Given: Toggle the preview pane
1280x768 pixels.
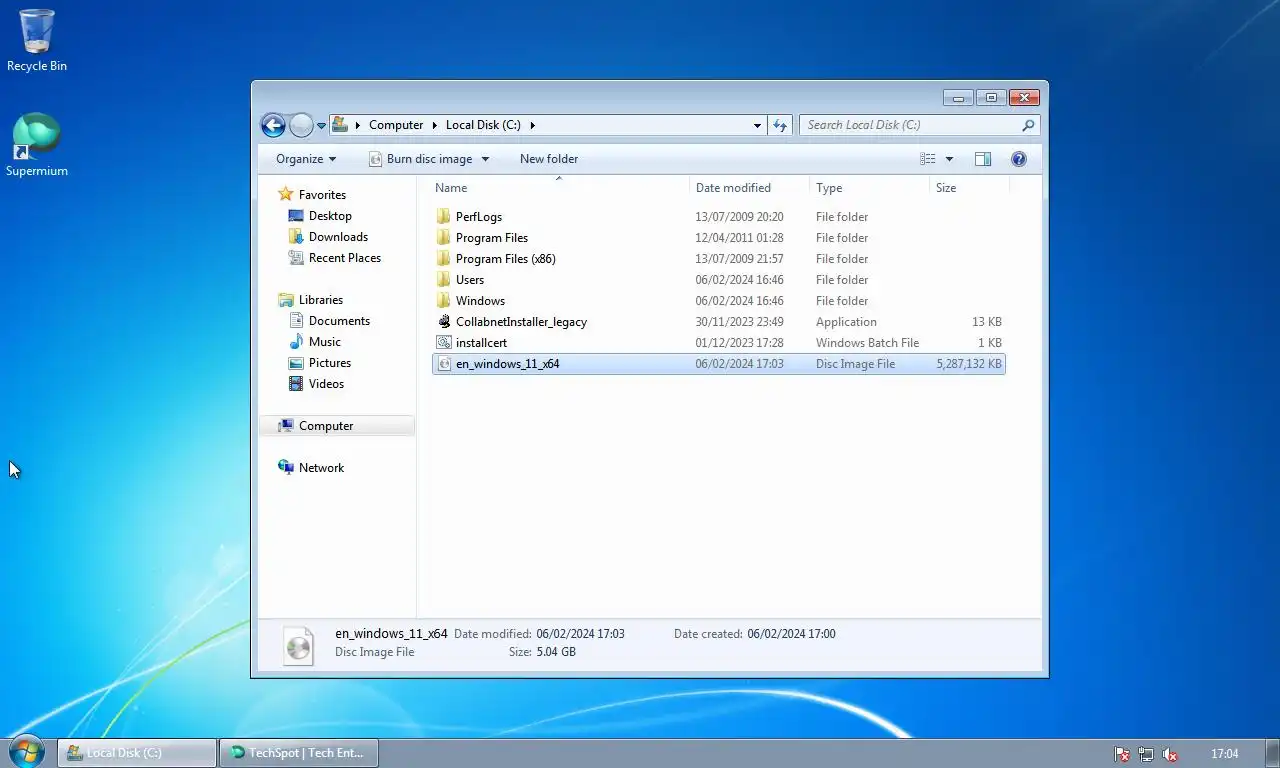Looking at the screenshot, I should click(983, 159).
